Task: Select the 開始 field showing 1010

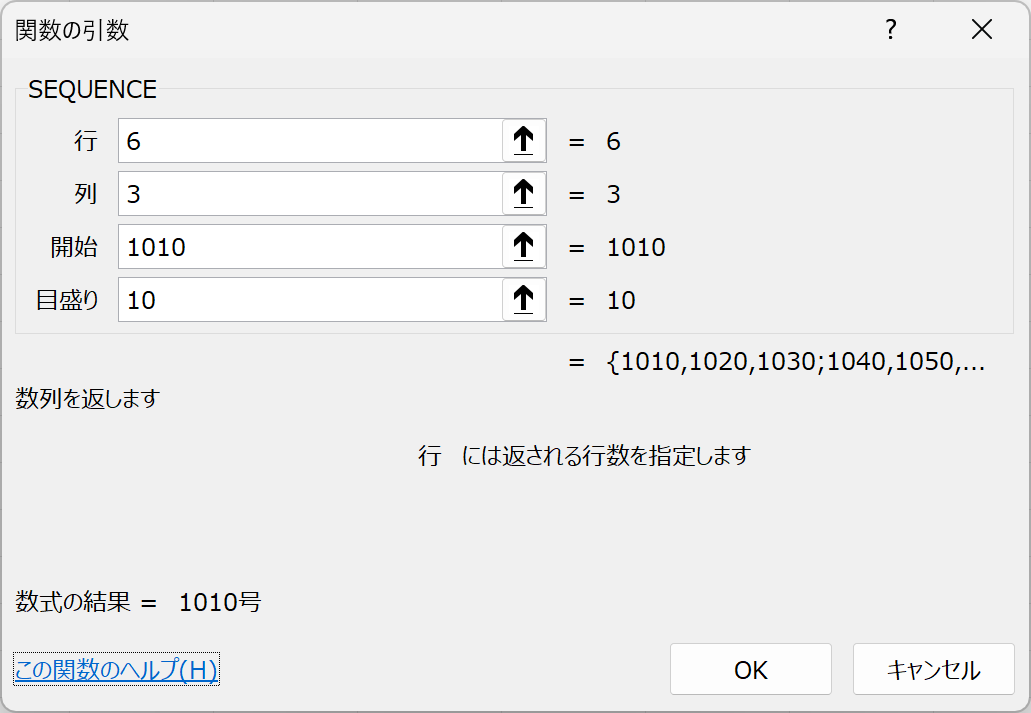Action: [310, 247]
